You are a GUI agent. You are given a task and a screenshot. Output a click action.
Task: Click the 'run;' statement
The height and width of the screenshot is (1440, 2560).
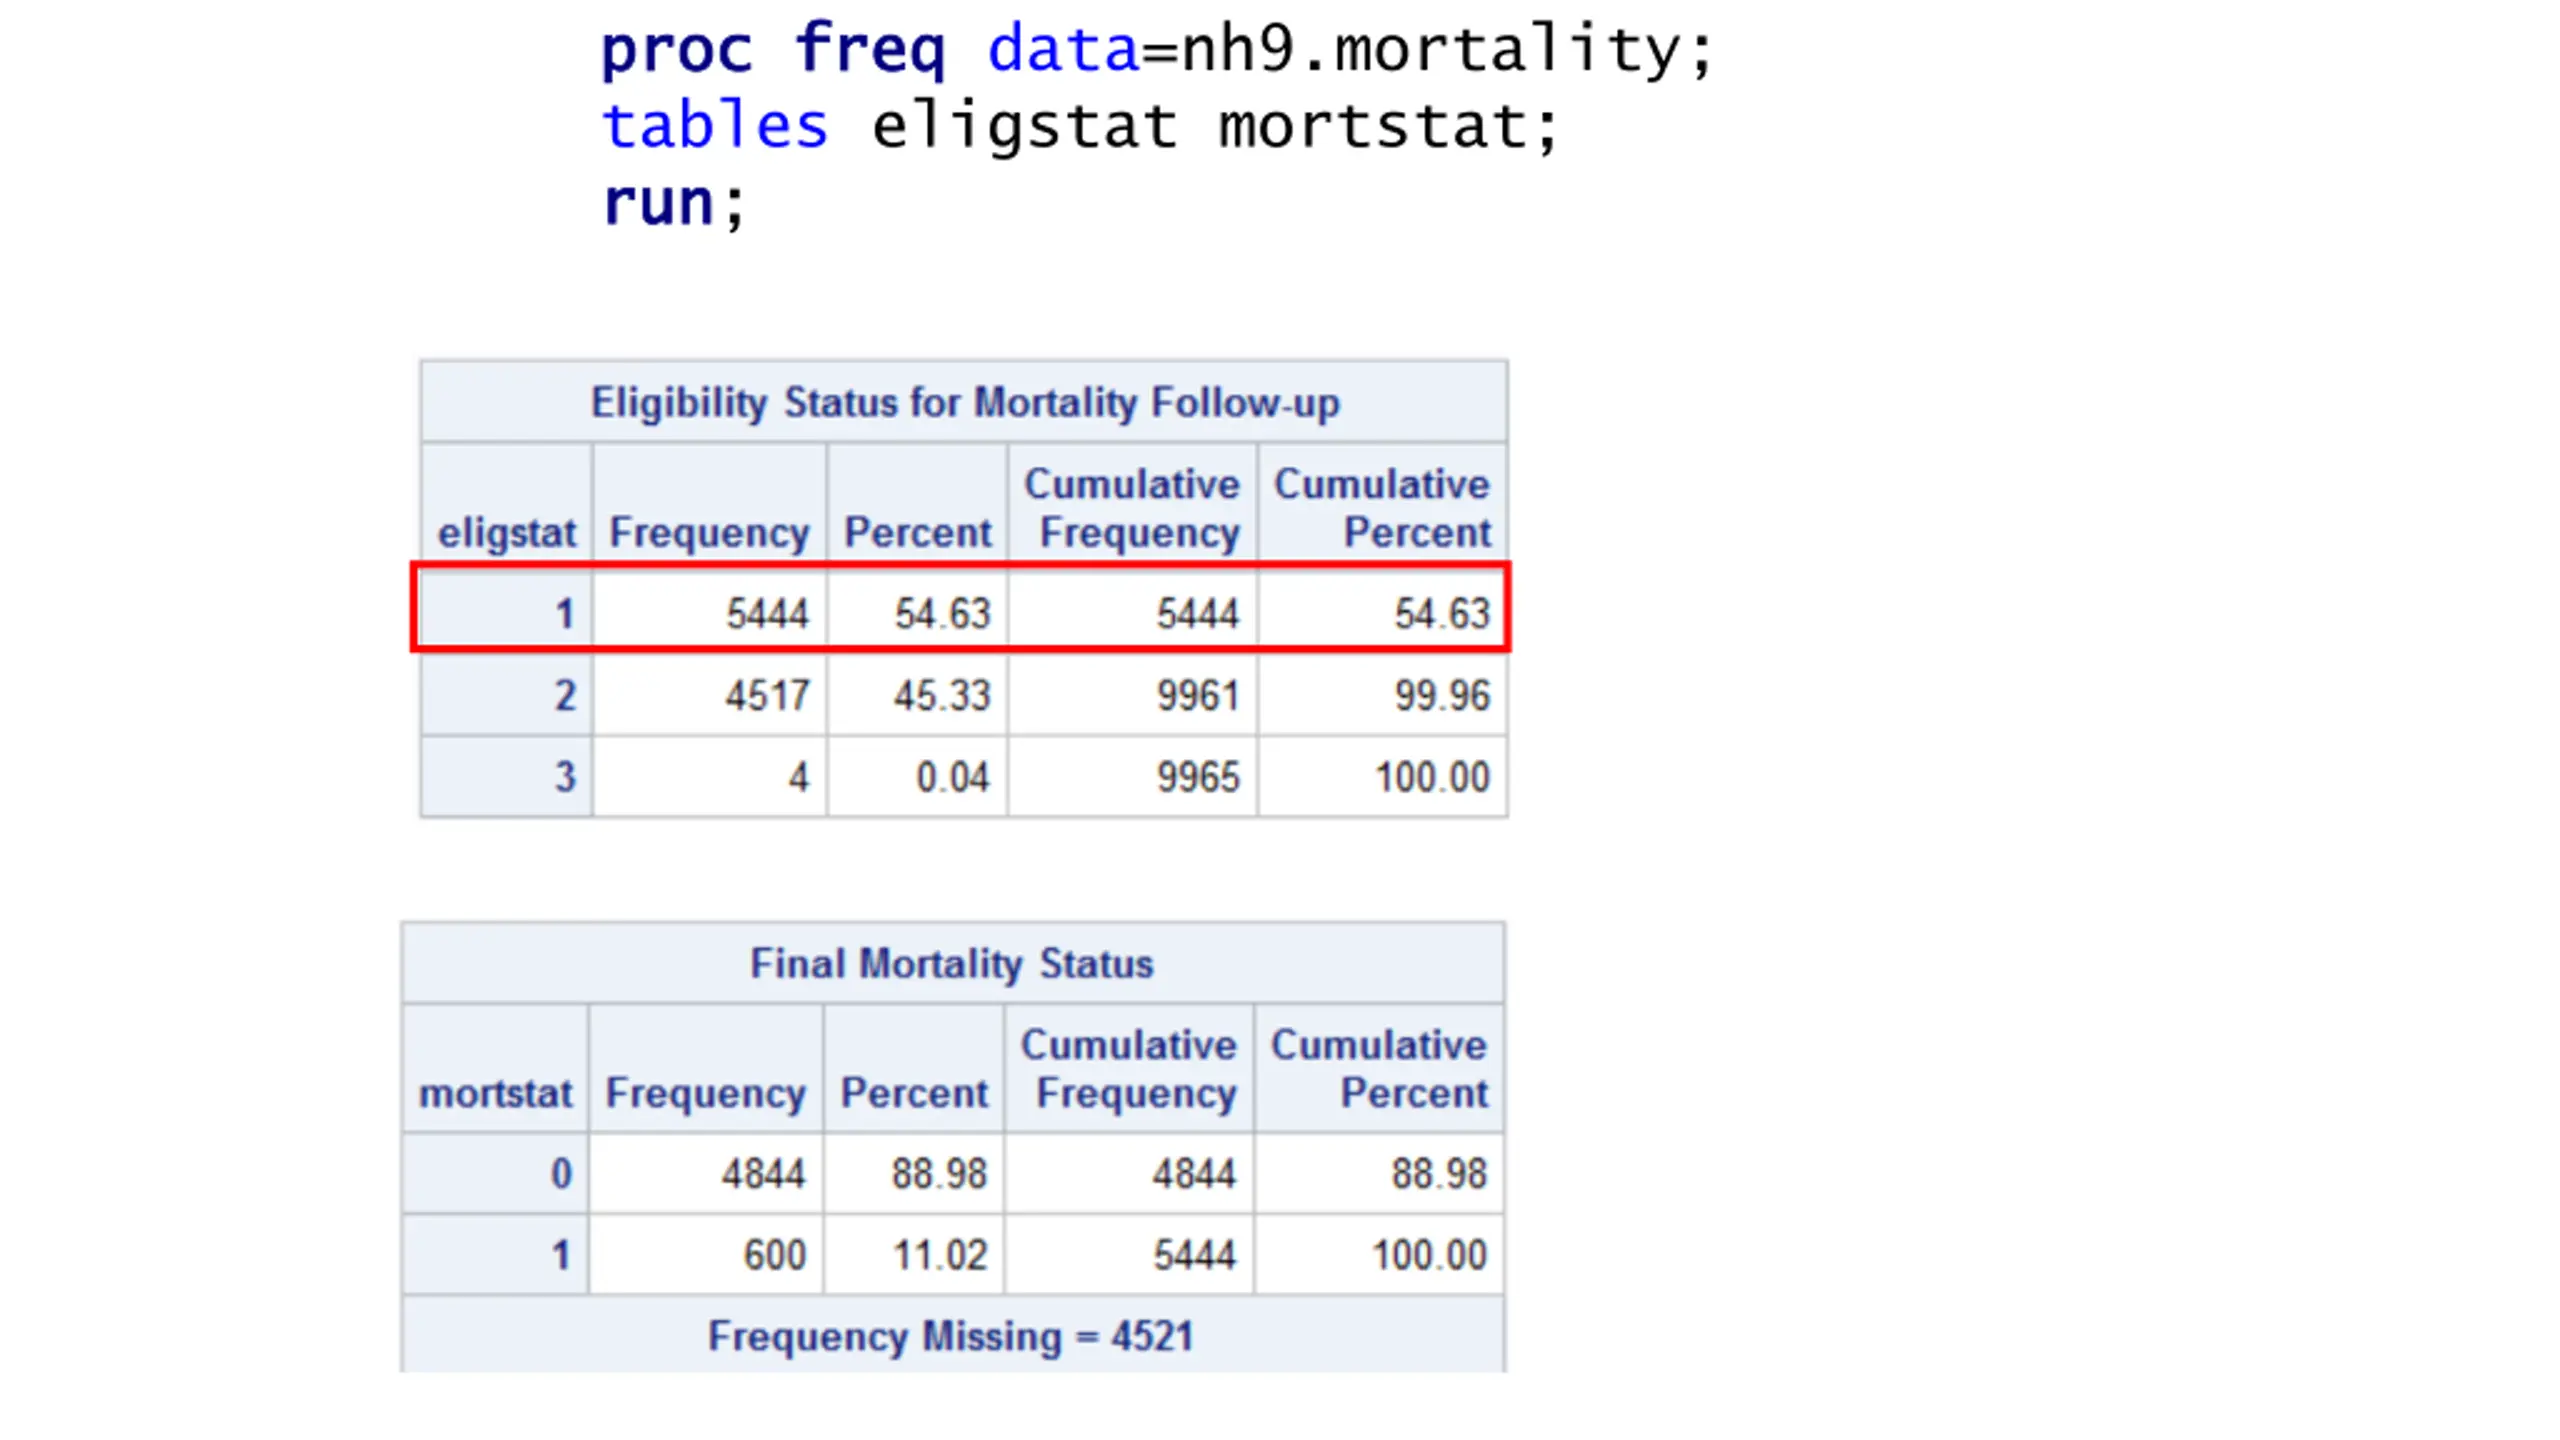click(x=674, y=202)
